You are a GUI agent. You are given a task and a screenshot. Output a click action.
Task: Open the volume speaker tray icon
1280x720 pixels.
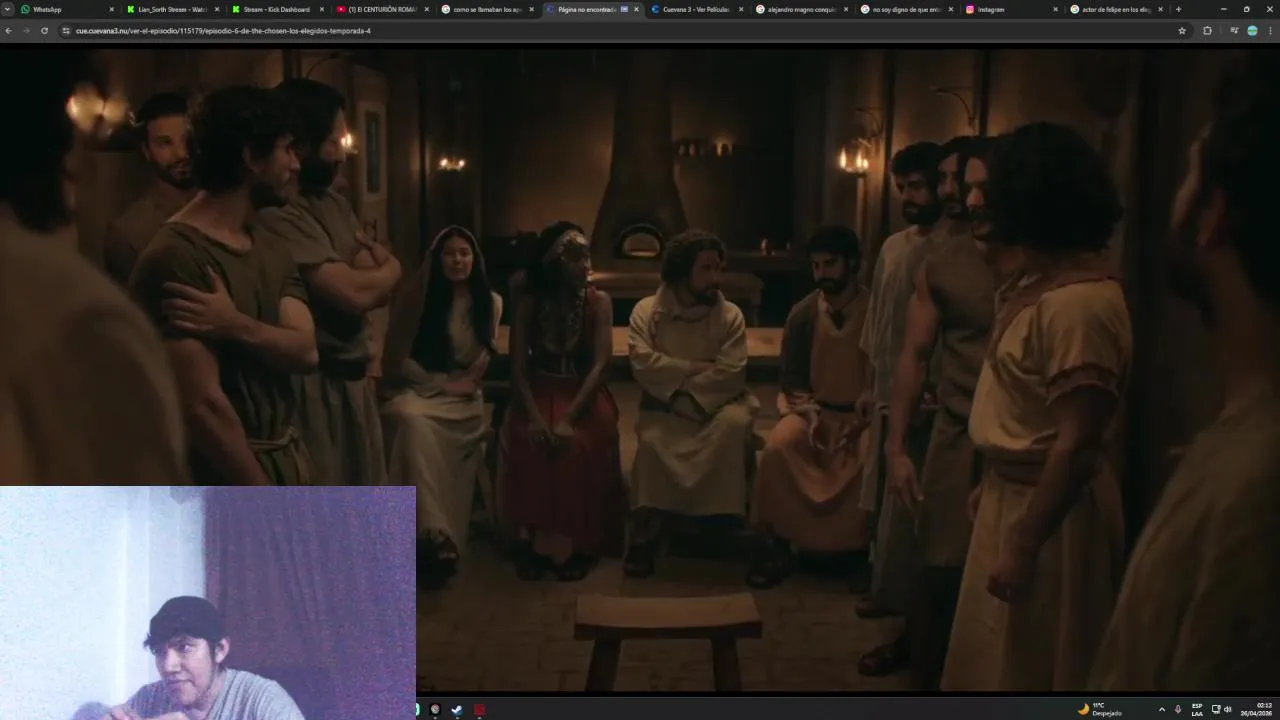tap(1228, 709)
